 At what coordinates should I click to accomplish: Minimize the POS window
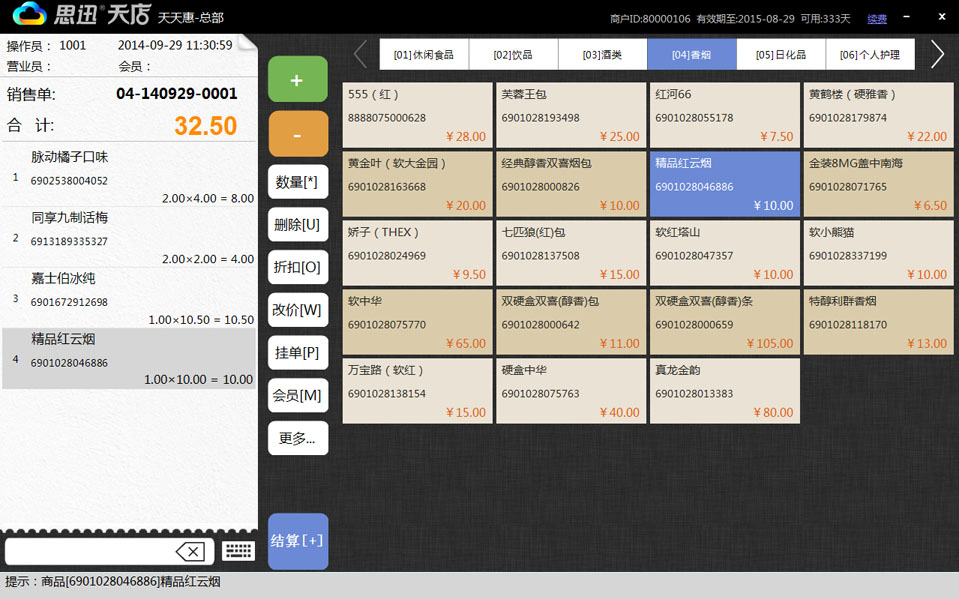pos(906,17)
